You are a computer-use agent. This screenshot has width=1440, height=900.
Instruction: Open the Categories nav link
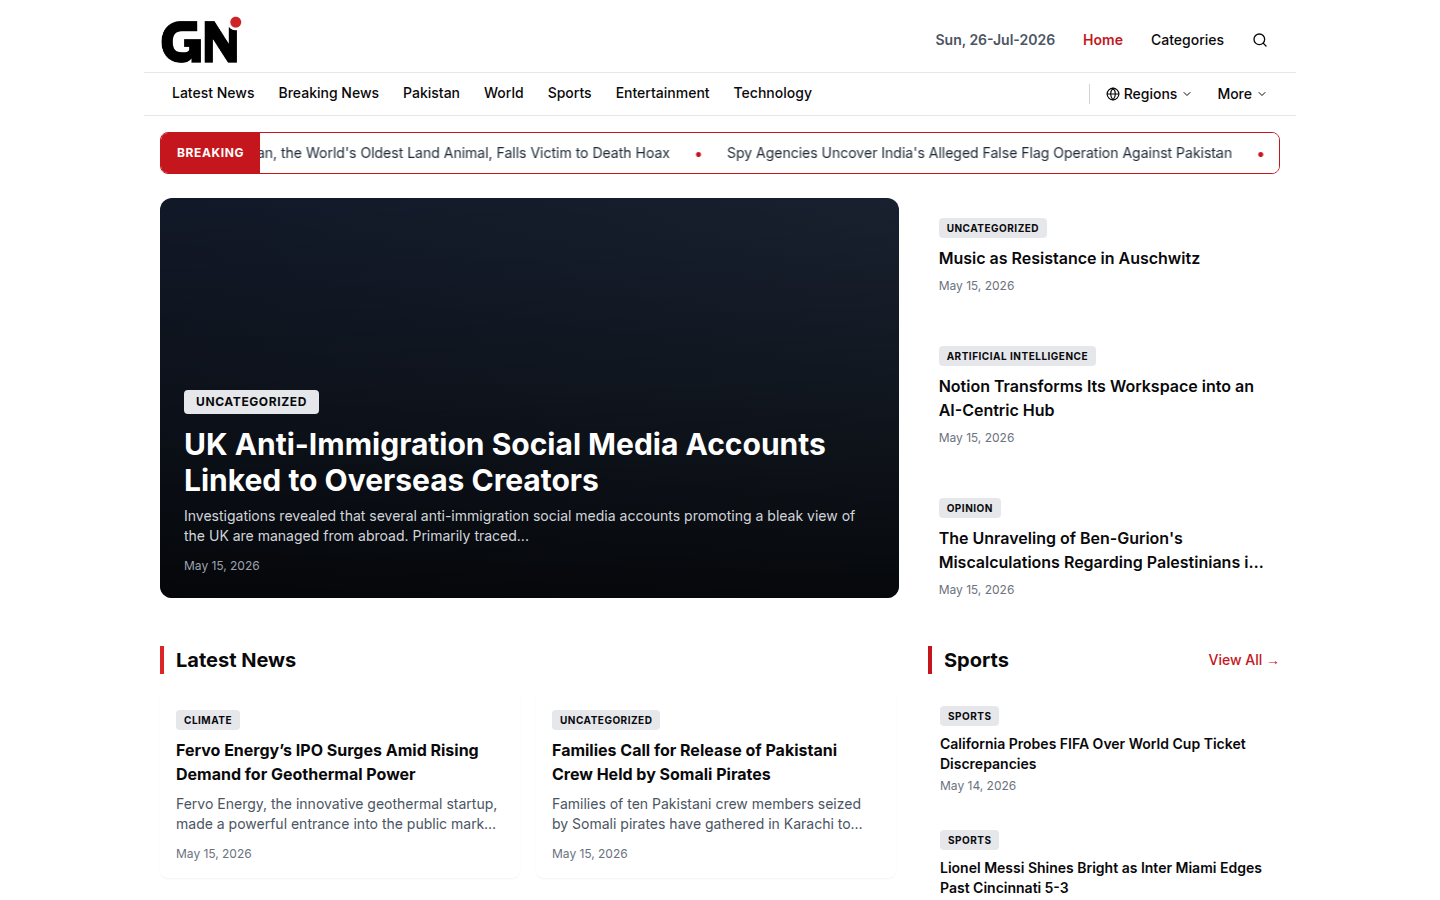(x=1187, y=40)
